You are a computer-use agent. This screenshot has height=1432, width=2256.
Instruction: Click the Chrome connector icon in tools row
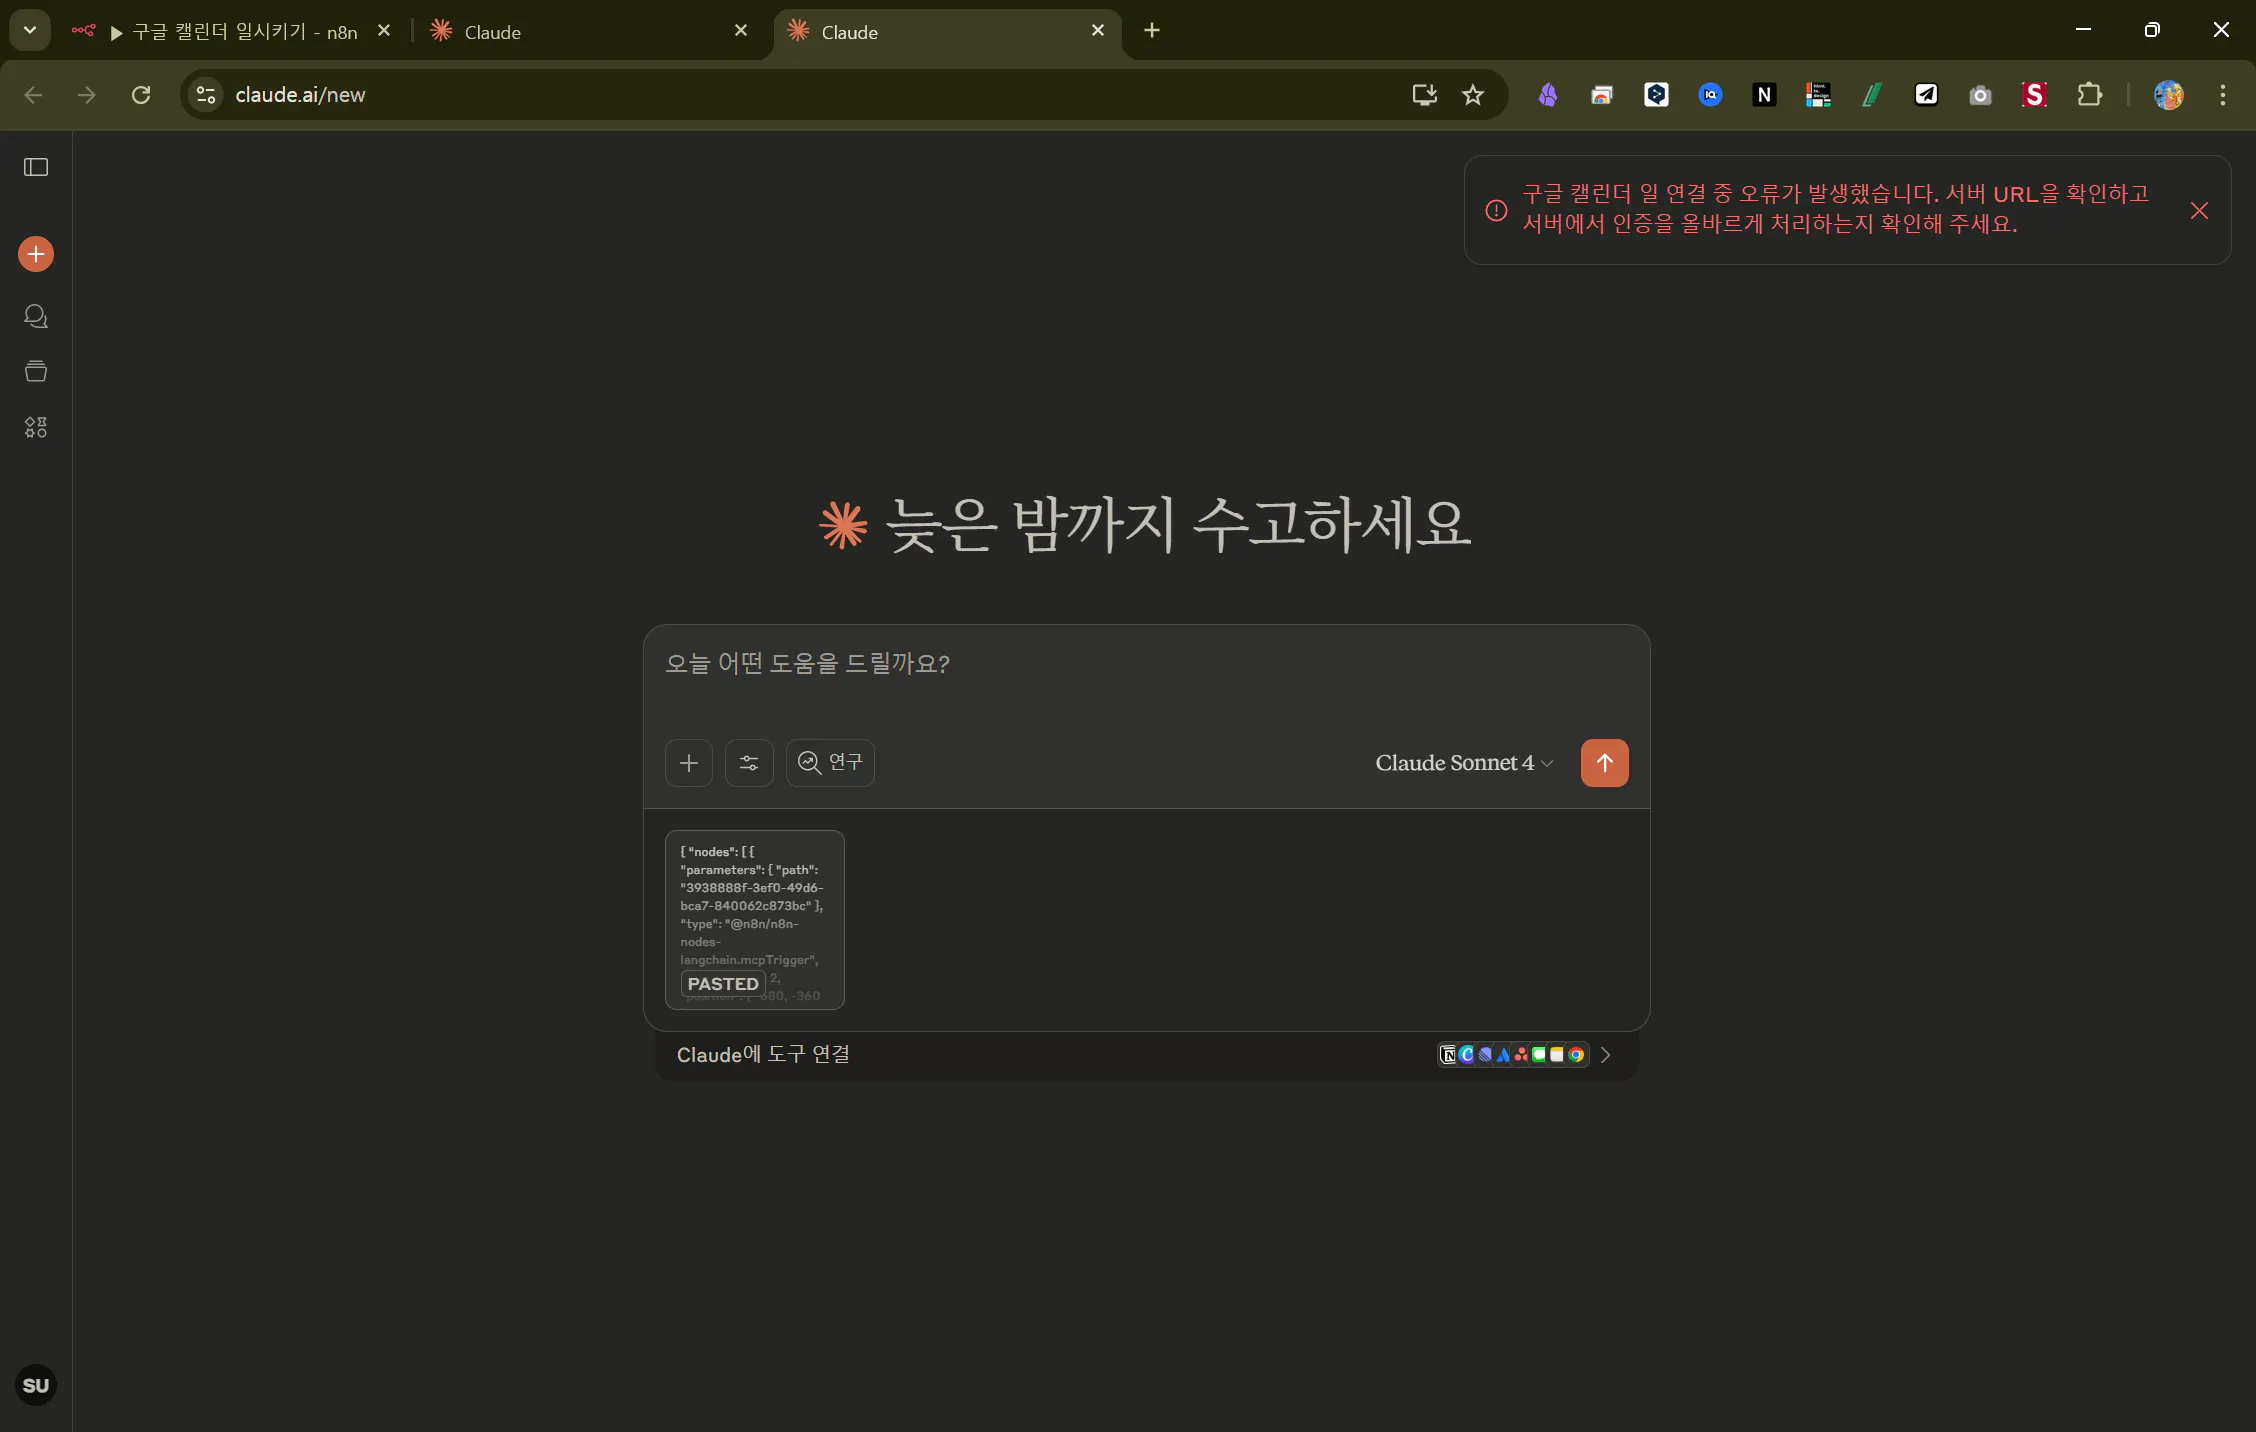1577,1055
